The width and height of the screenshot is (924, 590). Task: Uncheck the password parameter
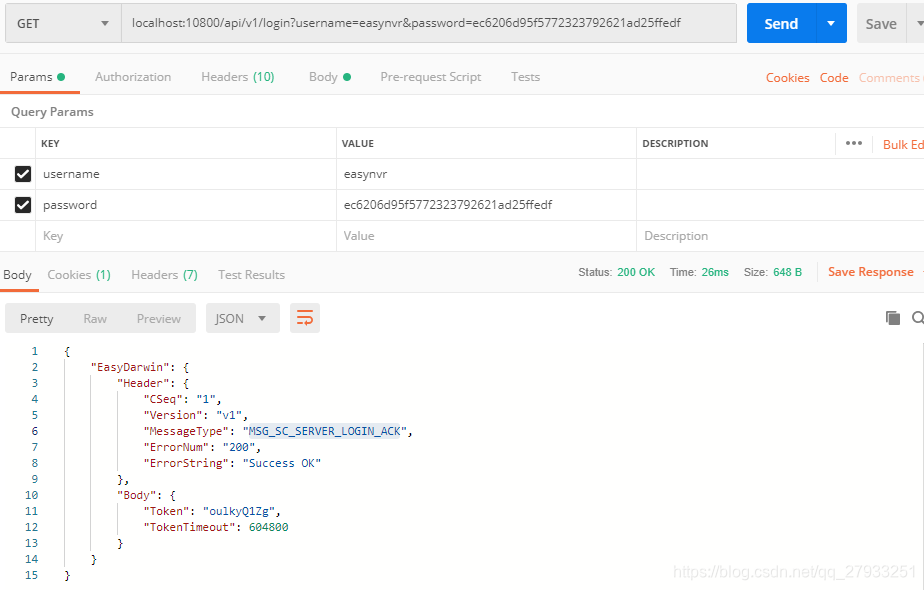[23, 205]
